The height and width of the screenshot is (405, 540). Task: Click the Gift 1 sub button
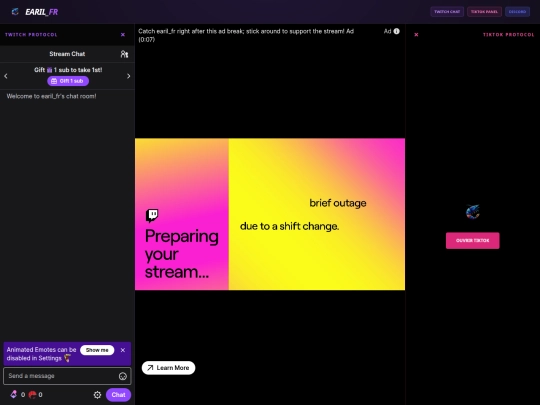pyautogui.click(x=68, y=81)
